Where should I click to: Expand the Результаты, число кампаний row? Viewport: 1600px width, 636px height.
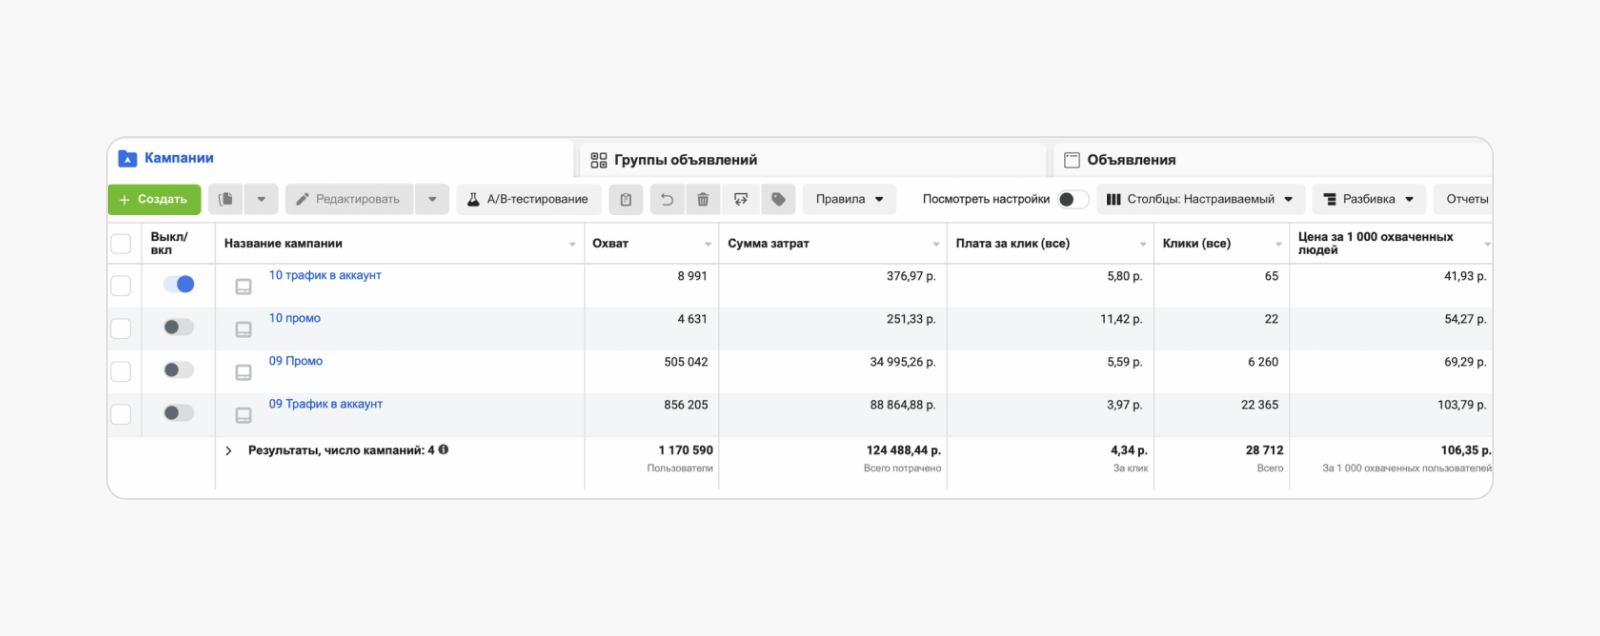229,451
